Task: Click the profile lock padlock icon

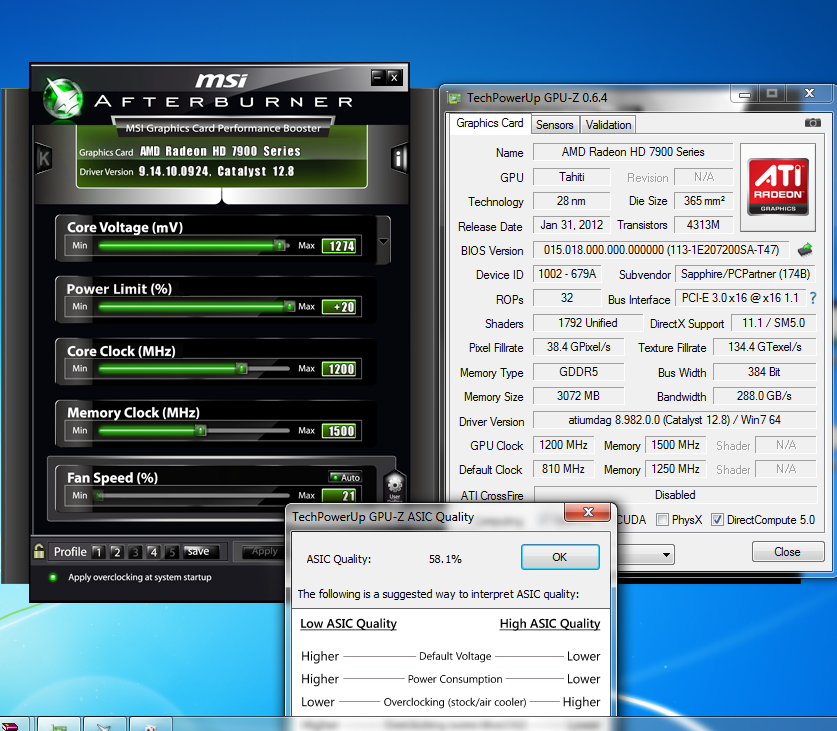Action: [x=39, y=551]
